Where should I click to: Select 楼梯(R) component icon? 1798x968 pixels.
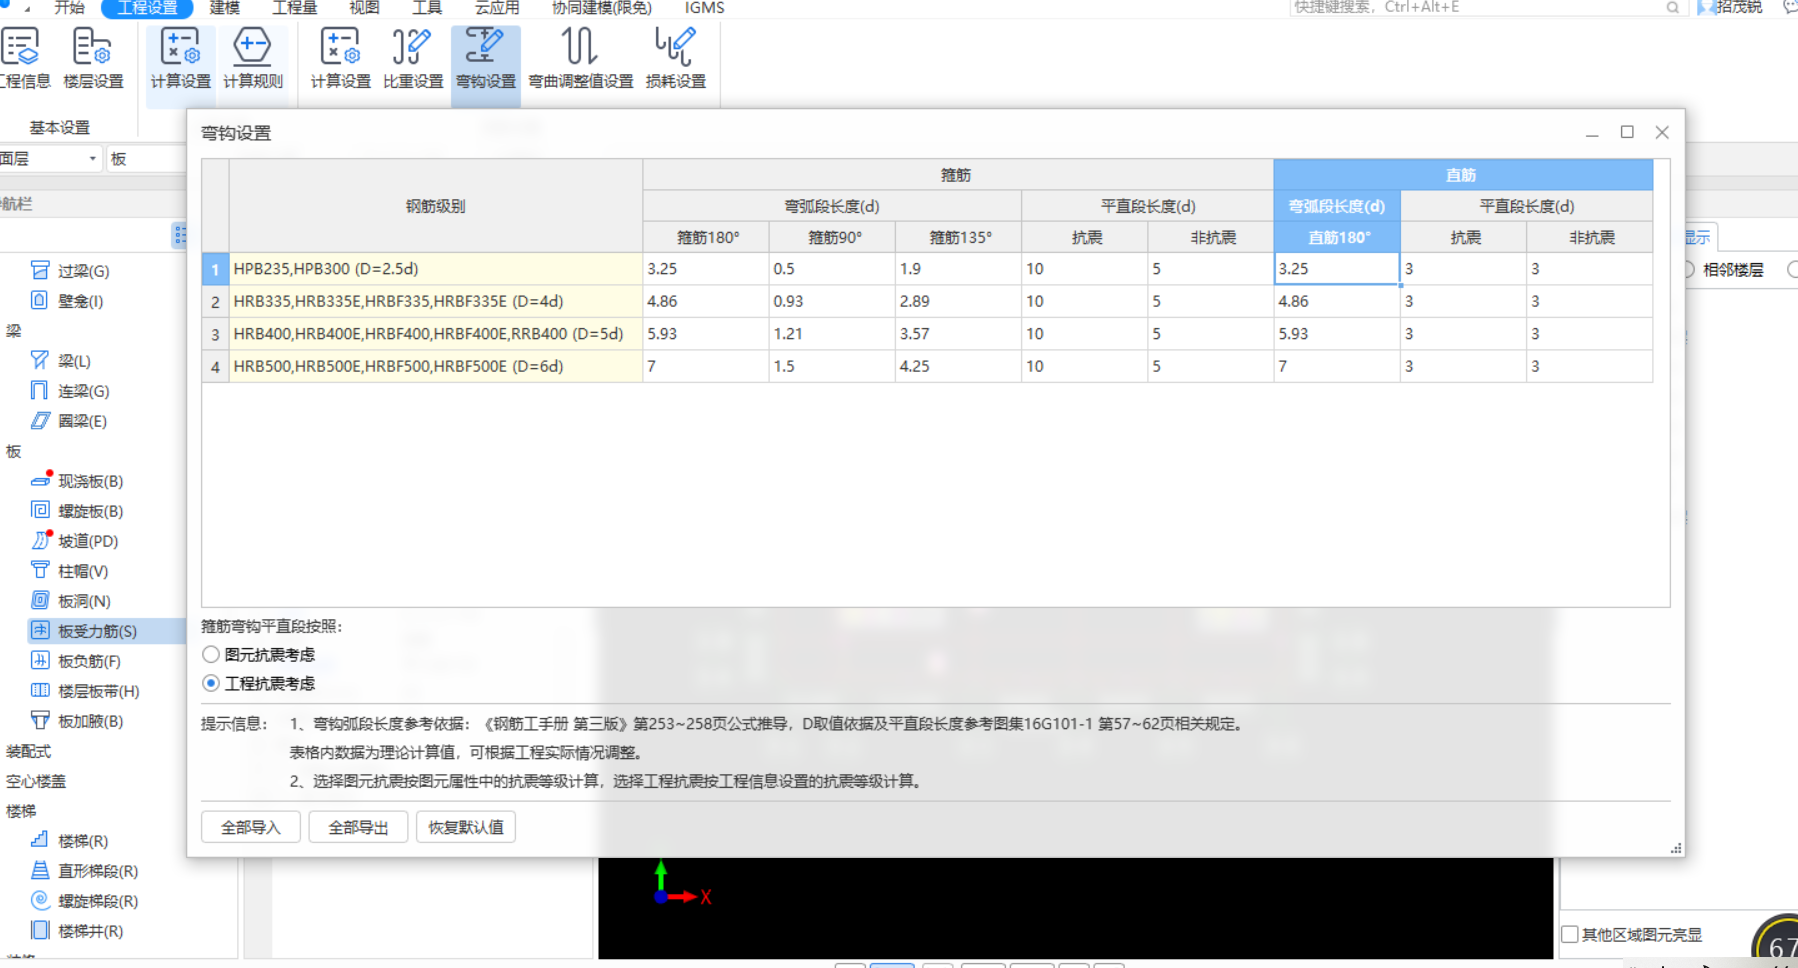pos(40,840)
